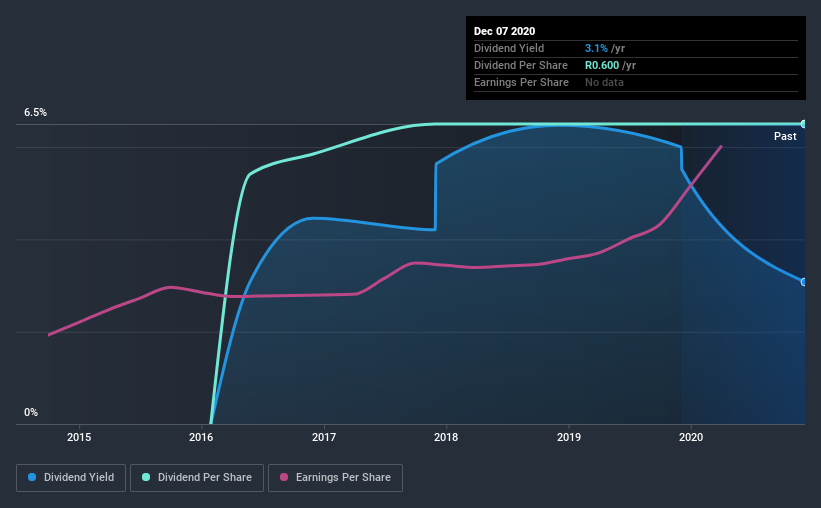The height and width of the screenshot is (508, 821).
Task: Select the teal endpoint marker at 6.5%
Action: [x=803, y=124]
